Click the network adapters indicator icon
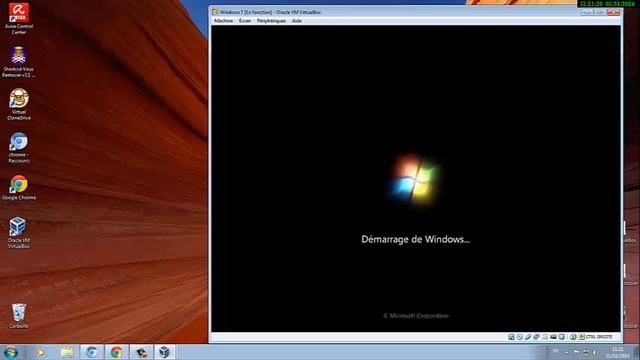Screen dimensions: 640x360 (x=536, y=337)
